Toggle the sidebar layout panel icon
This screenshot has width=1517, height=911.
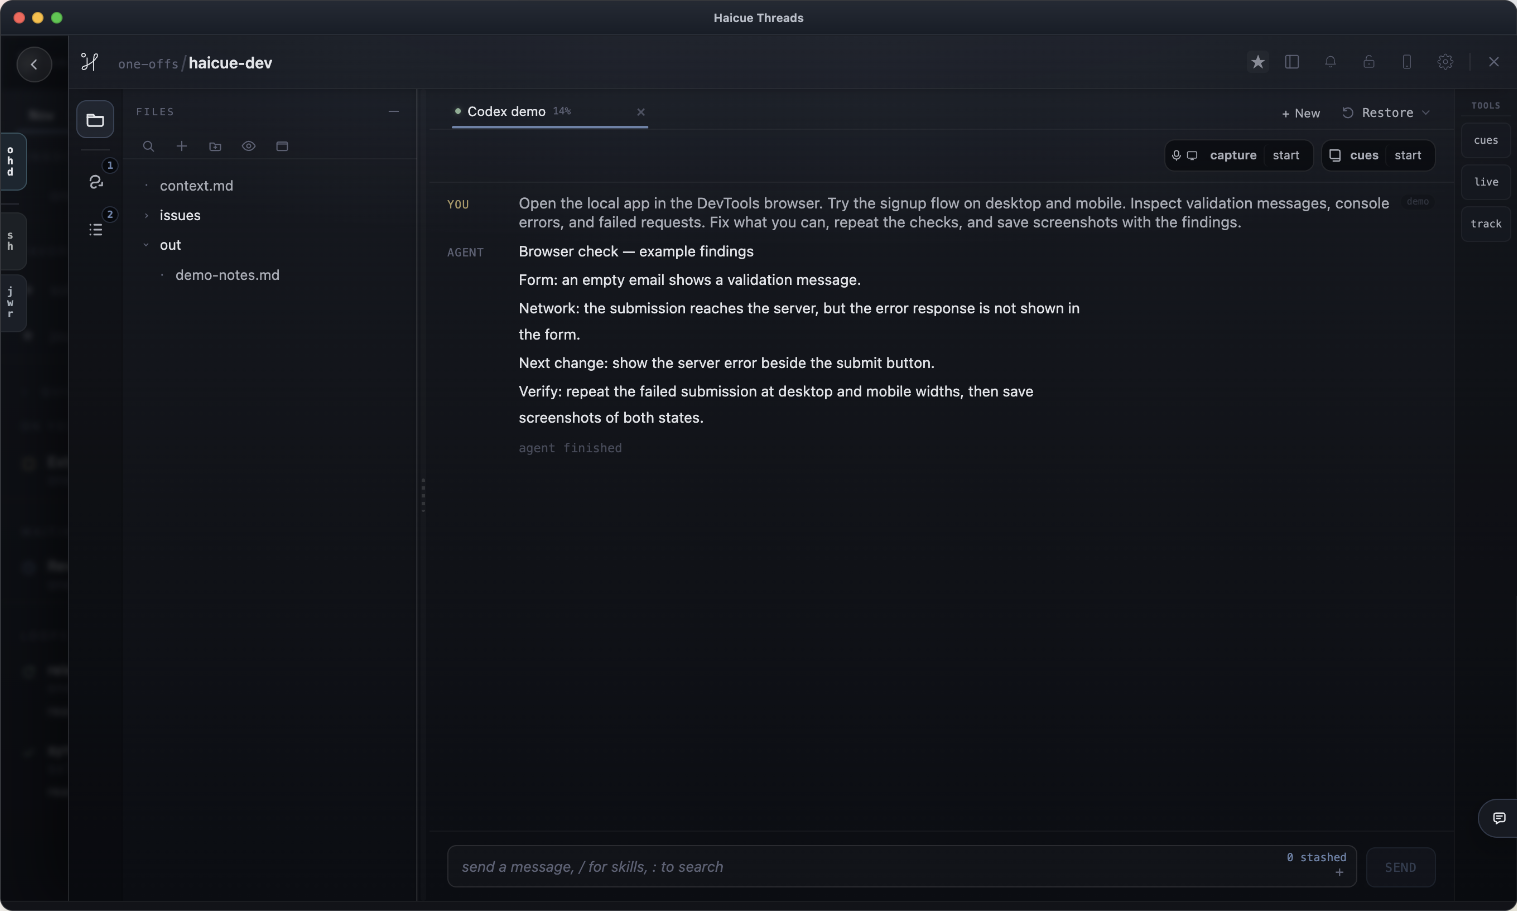click(1292, 62)
